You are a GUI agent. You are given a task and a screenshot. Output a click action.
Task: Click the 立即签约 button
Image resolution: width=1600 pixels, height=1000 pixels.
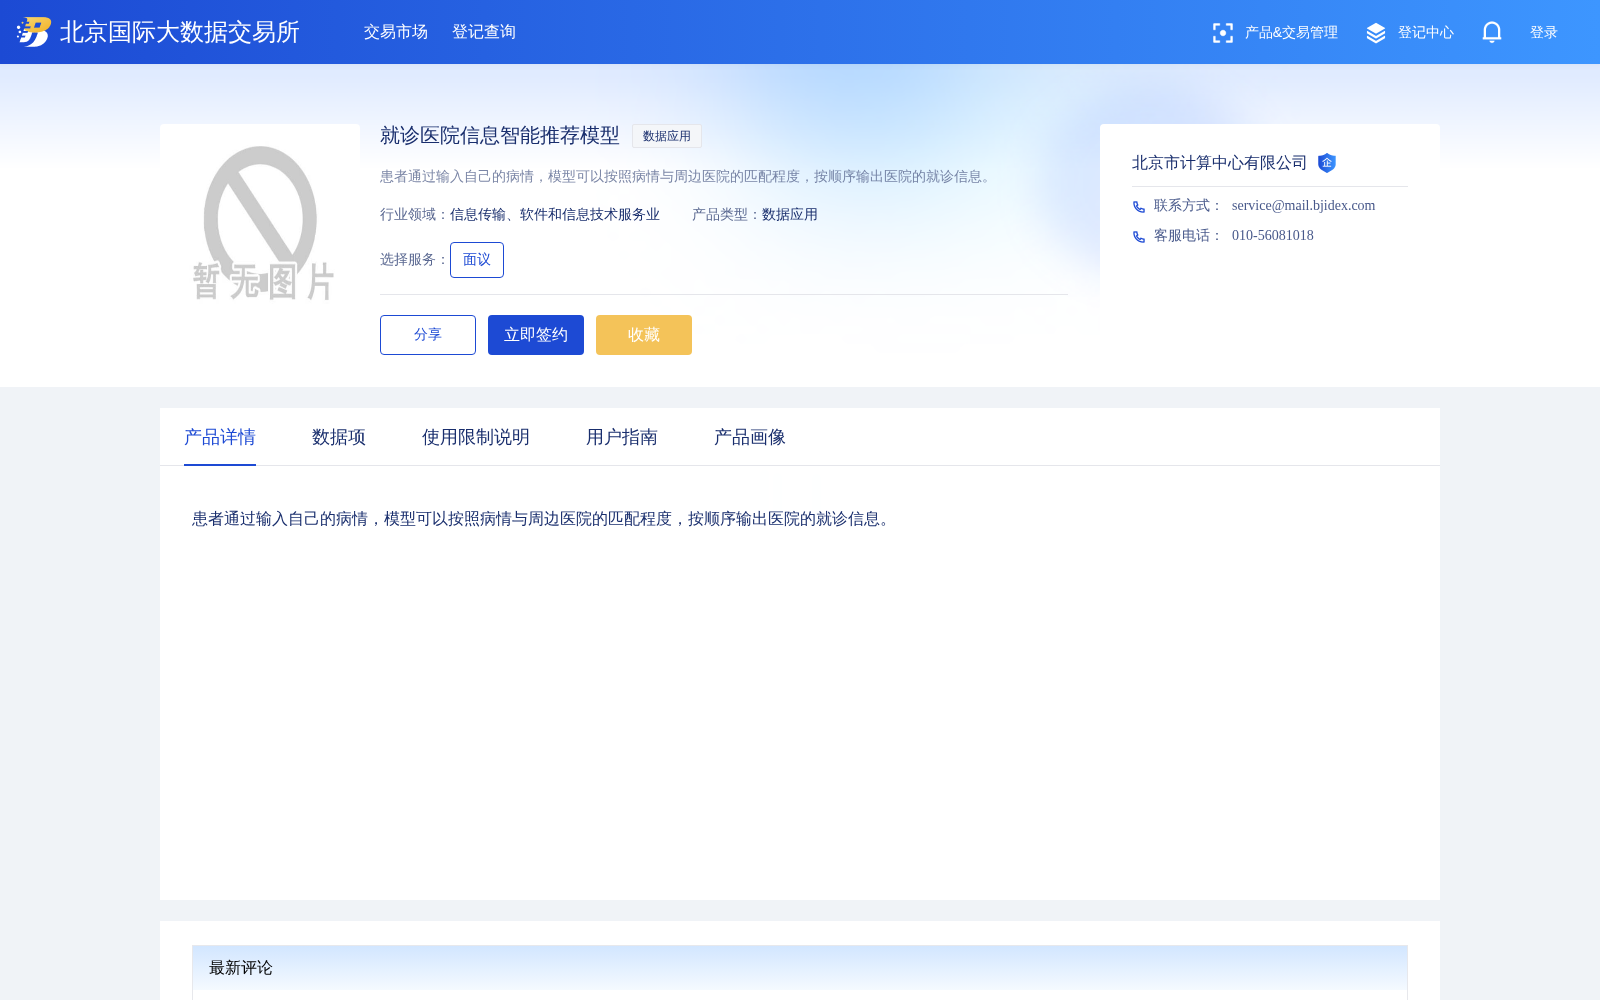[536, 335]
